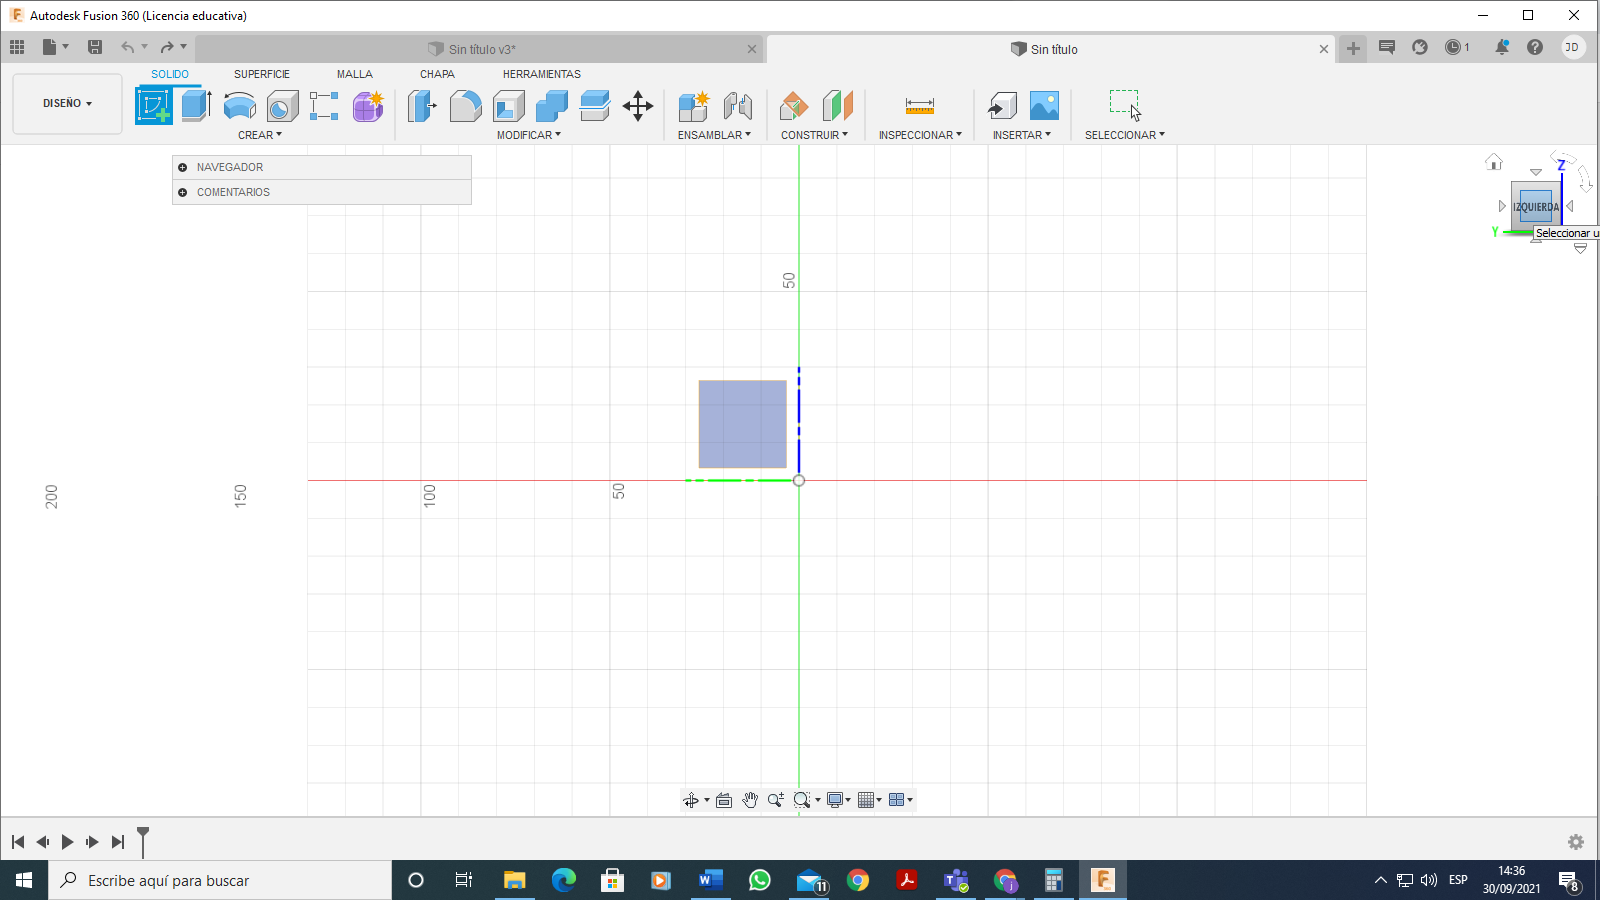Select the Extrude tool in CREAR
Image resolution: width=1600 pixels, height=900 pixels.
tap(193, 104)
